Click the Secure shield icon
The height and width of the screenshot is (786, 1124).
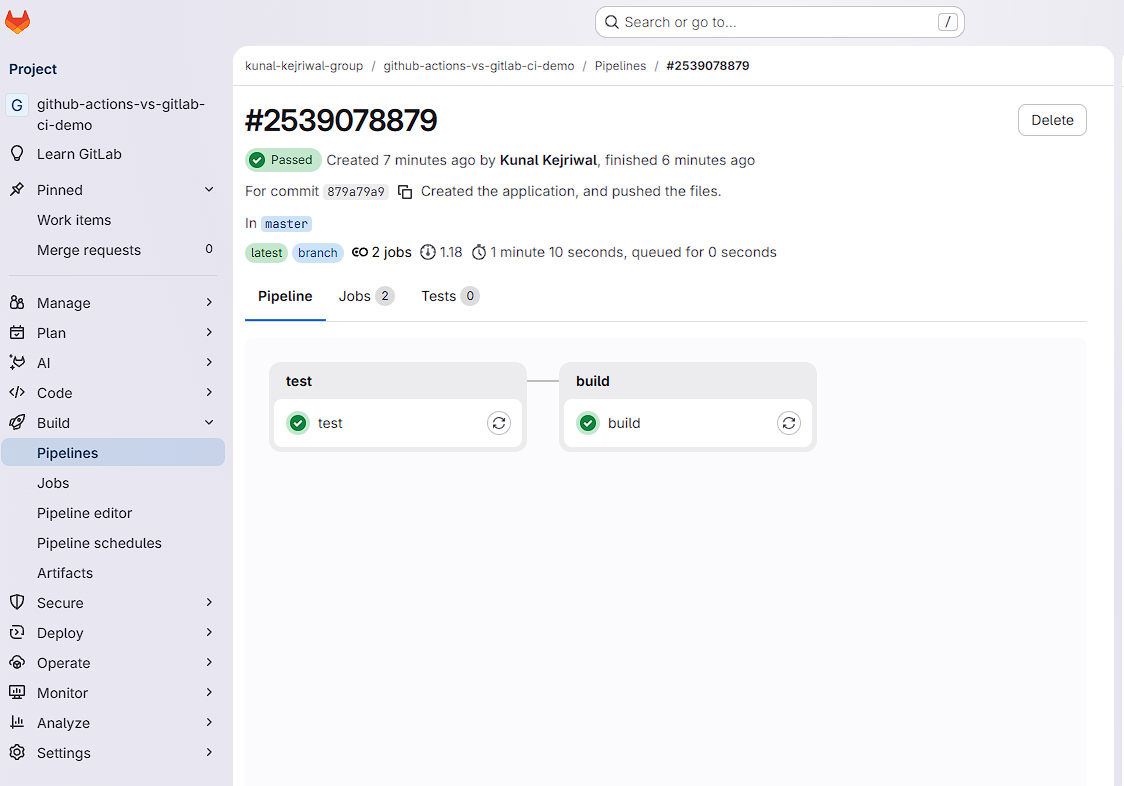pos(17,602)
